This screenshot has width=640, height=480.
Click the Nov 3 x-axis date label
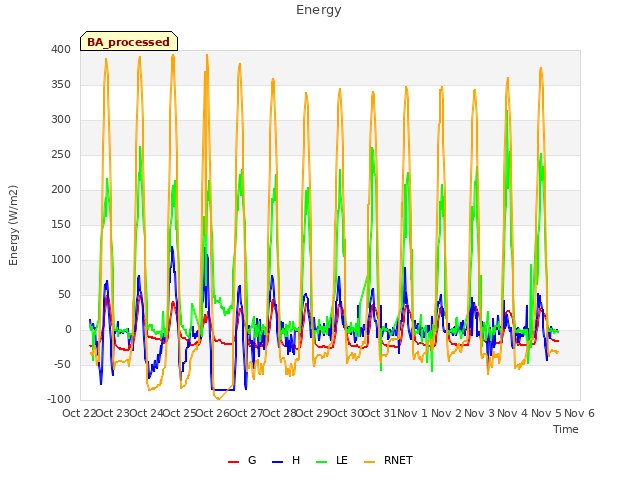[x=479, y=413]
